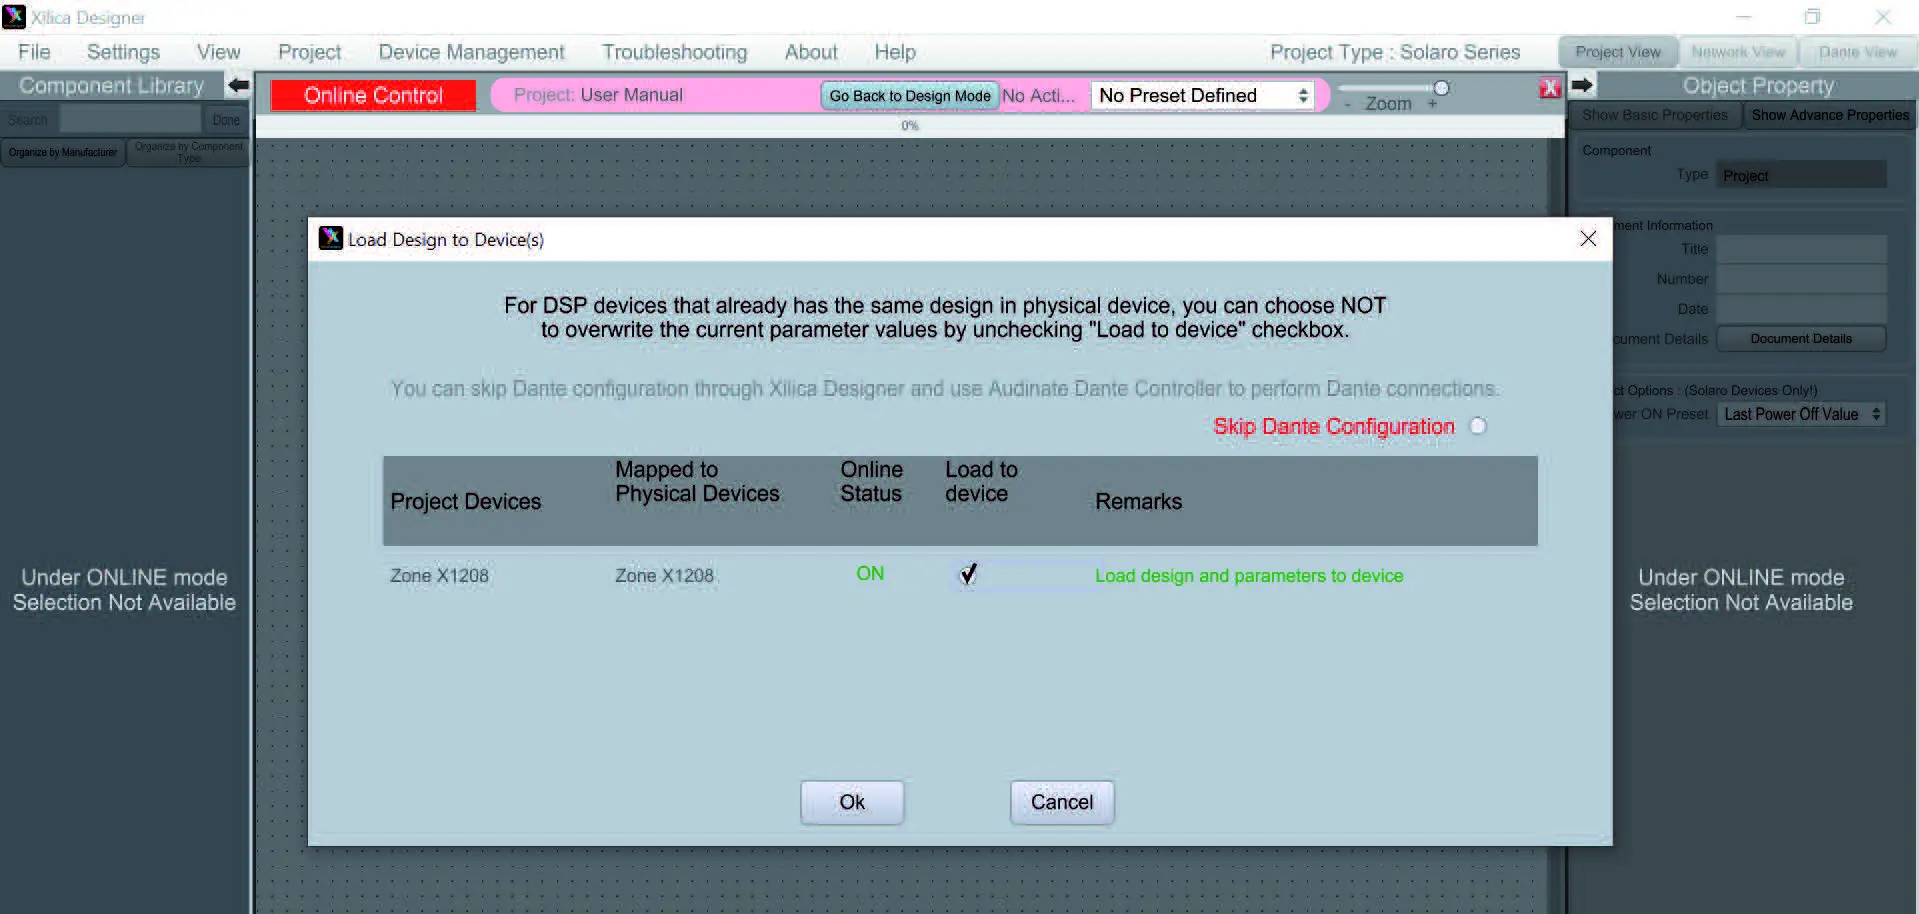1919x914 pixels.
Task: Switch to Network View tab
Action: tap(1738, 52)
